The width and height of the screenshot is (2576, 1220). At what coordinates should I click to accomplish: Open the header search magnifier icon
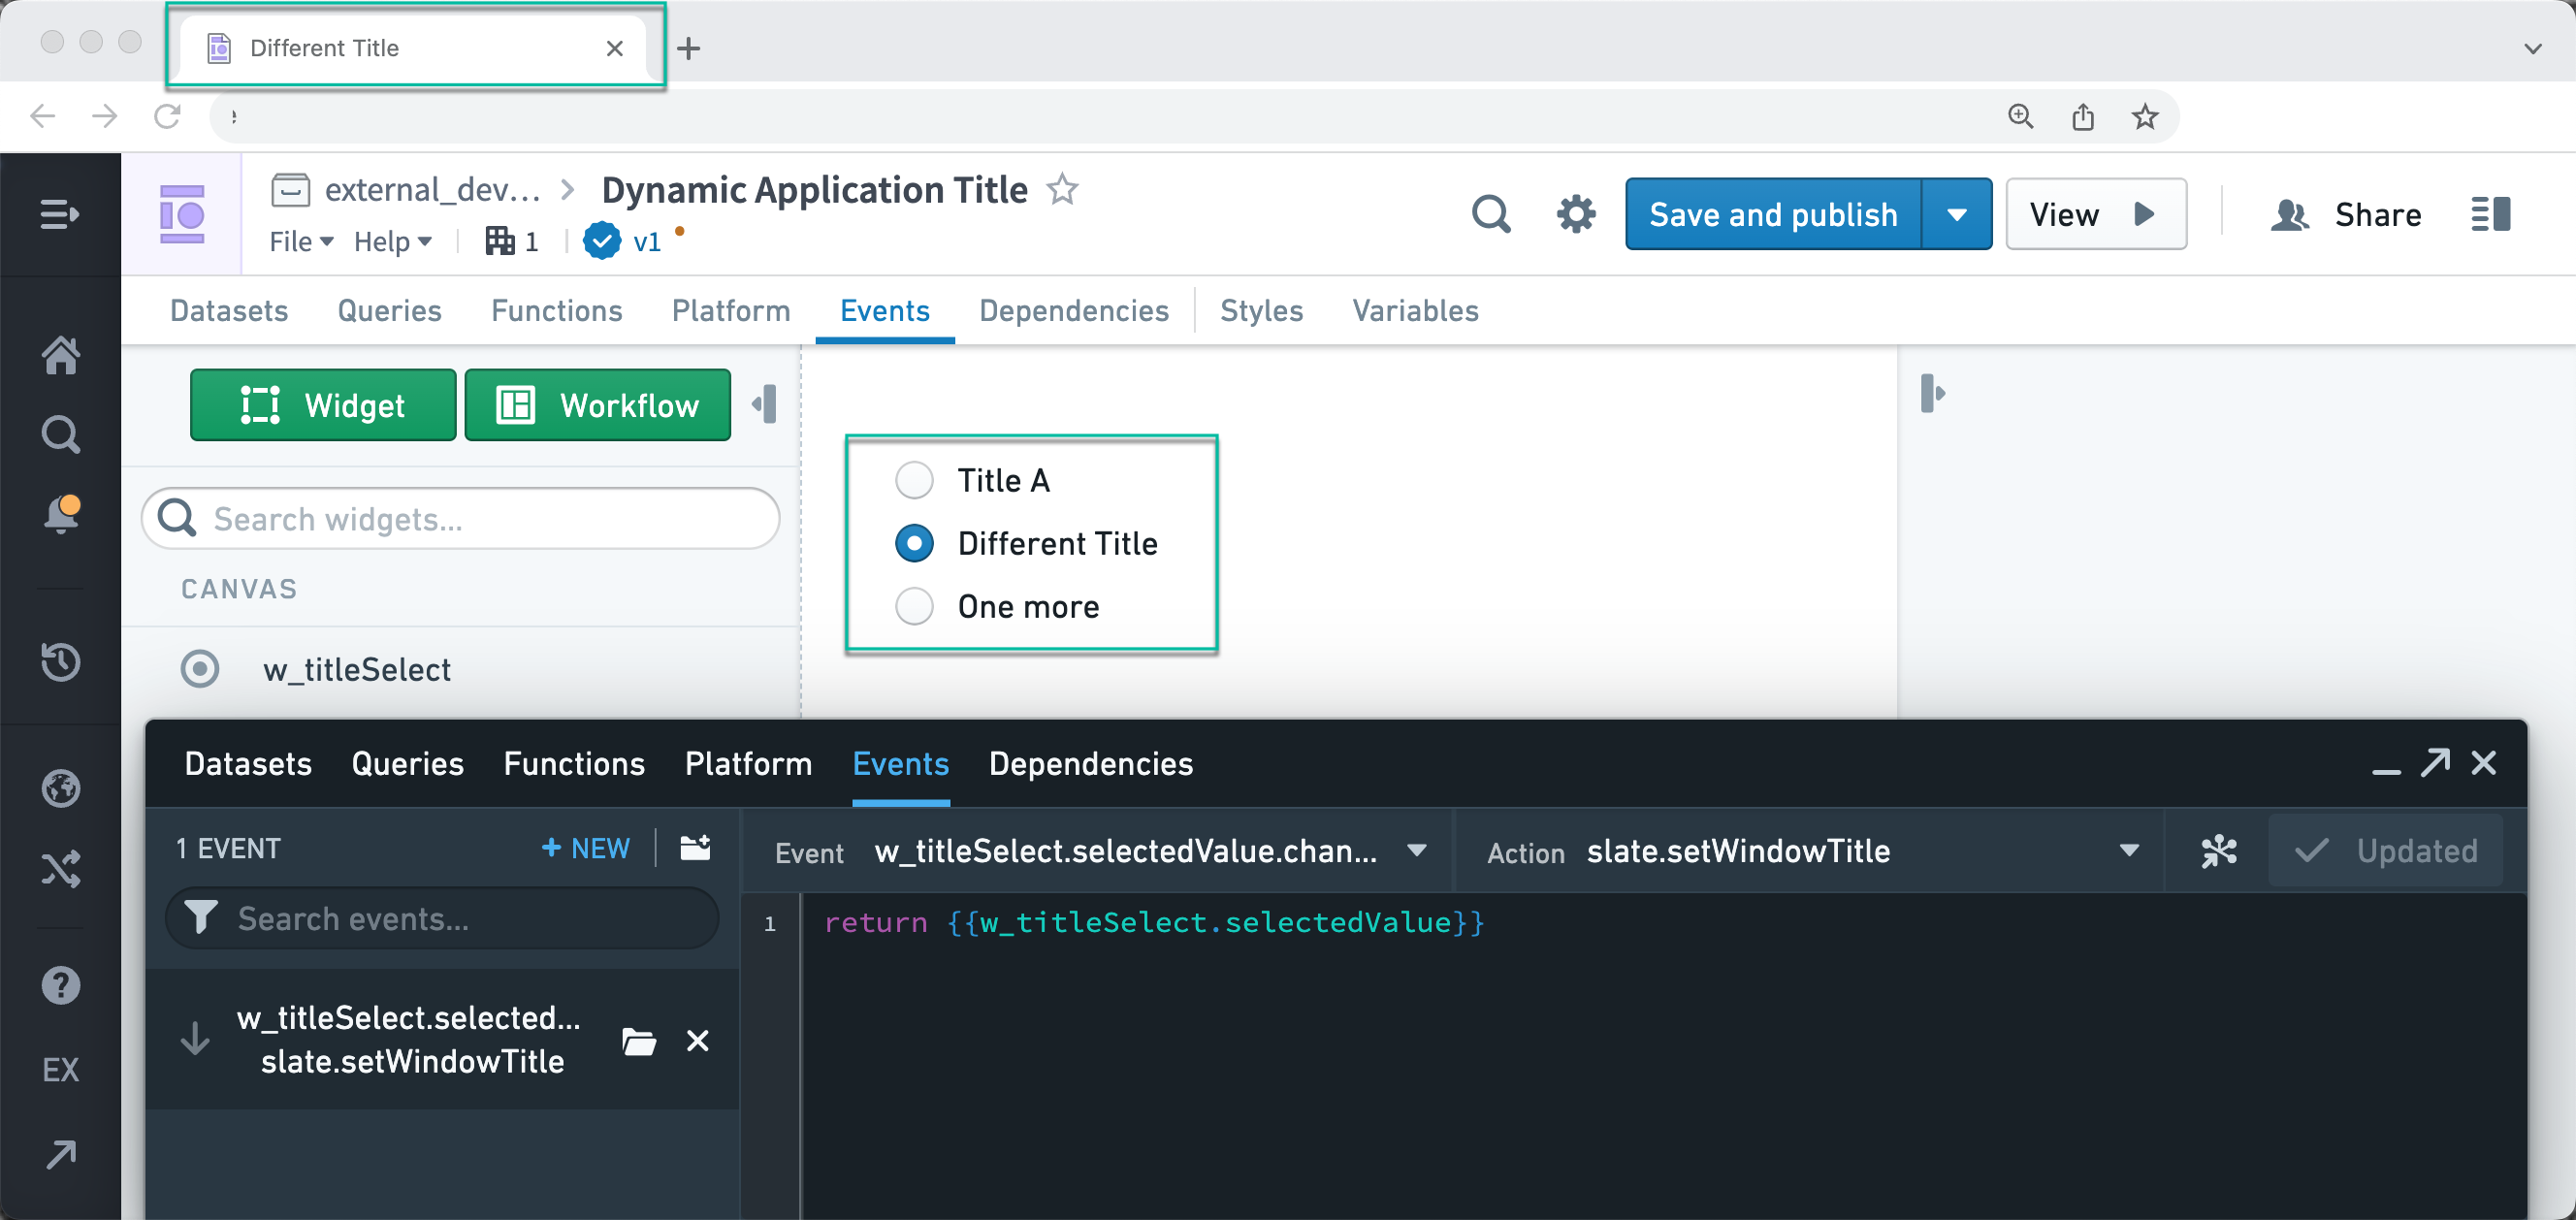pyautogui.click(x=1491, y=214)
